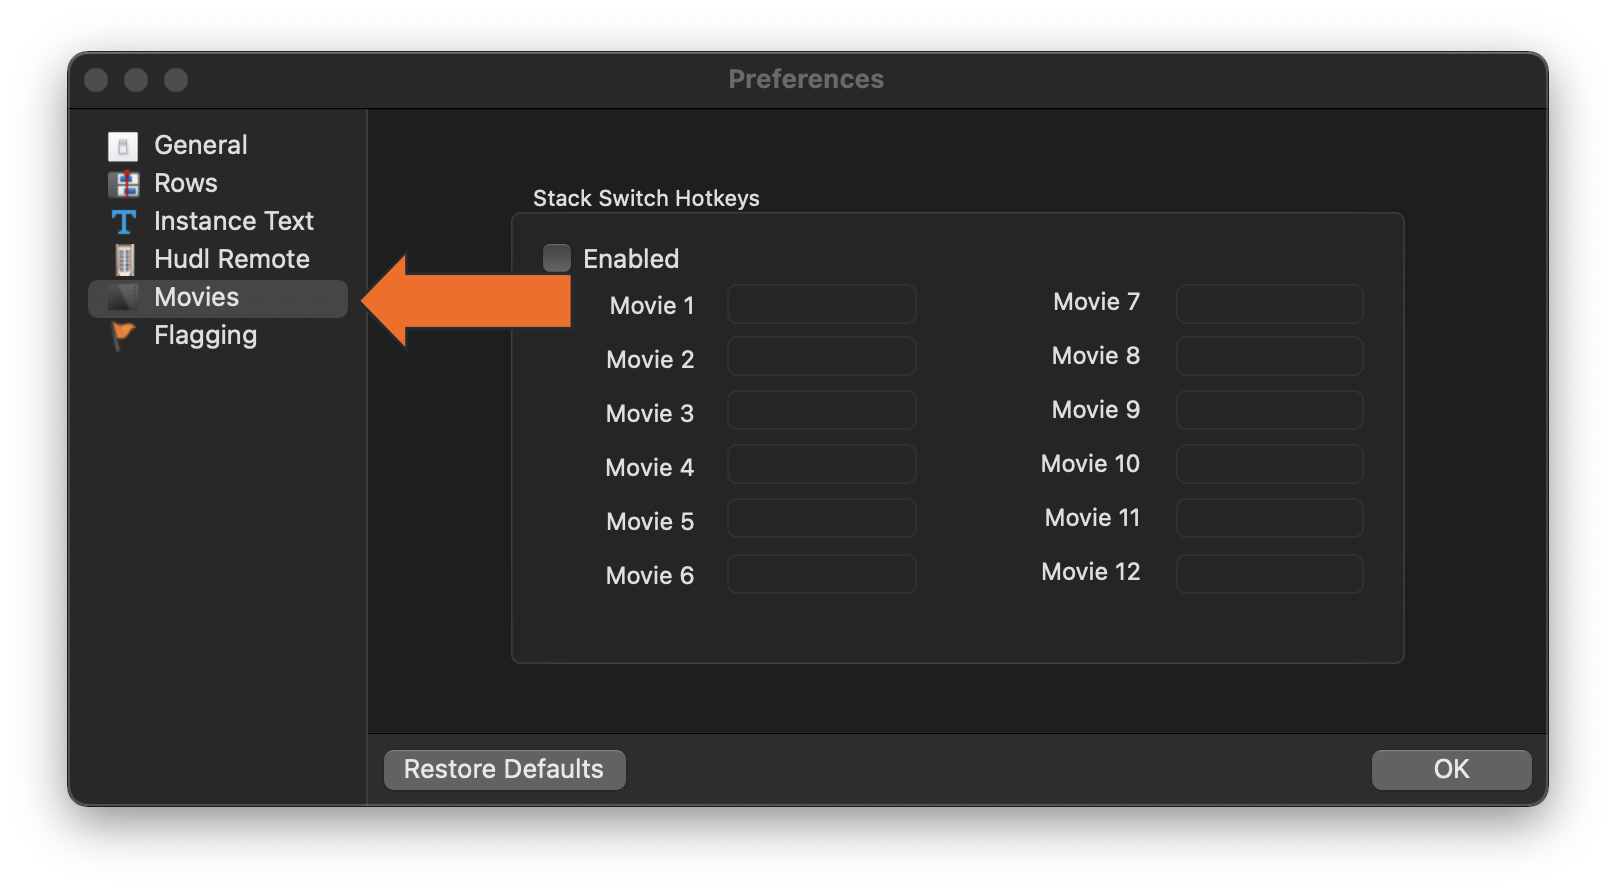
Task: Click the 'Stack Switch Hotkeys' heading text
Action: pos(646,198)
